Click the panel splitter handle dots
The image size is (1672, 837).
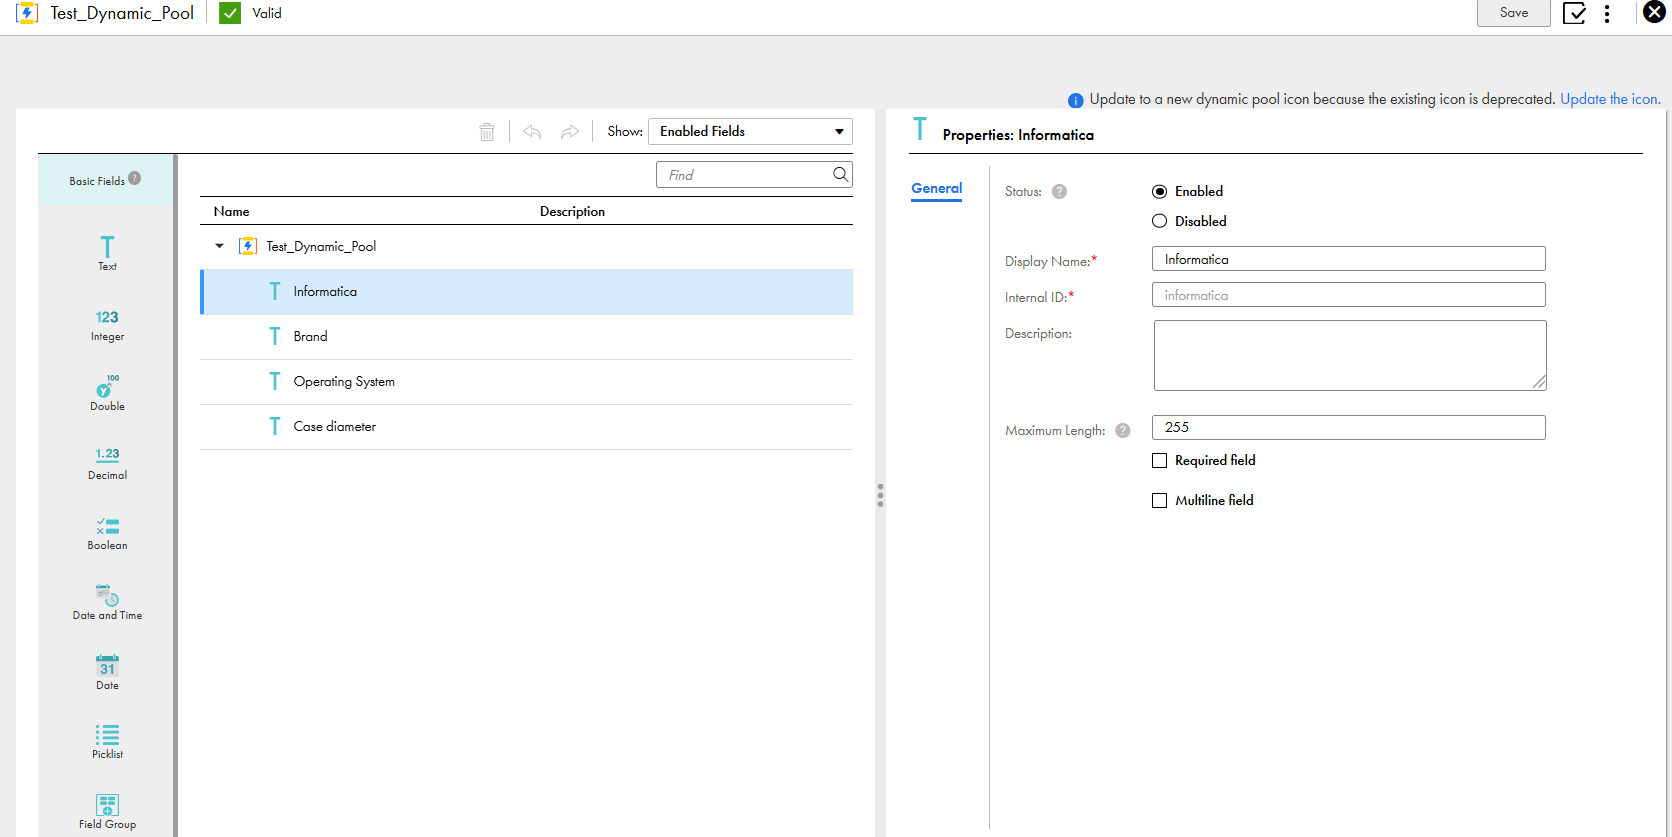coord(880,495)
